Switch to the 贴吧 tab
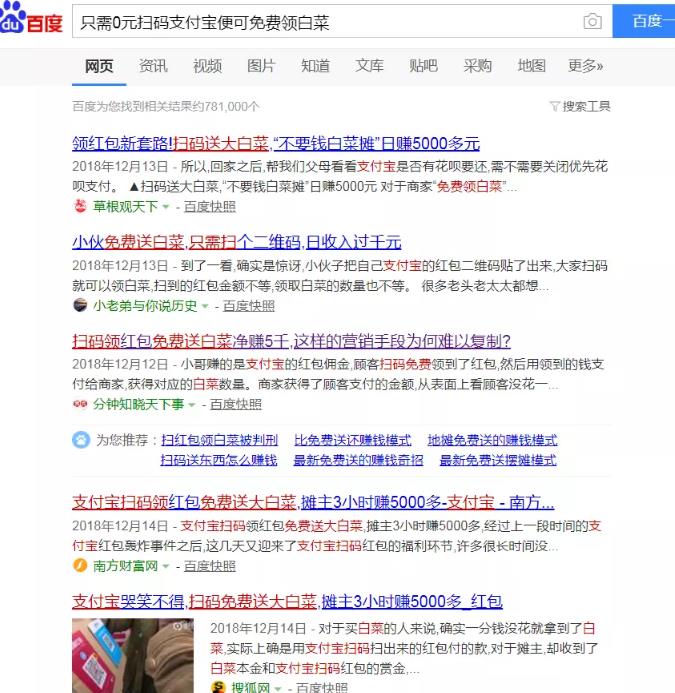675x693 pixels. [423, 66]
